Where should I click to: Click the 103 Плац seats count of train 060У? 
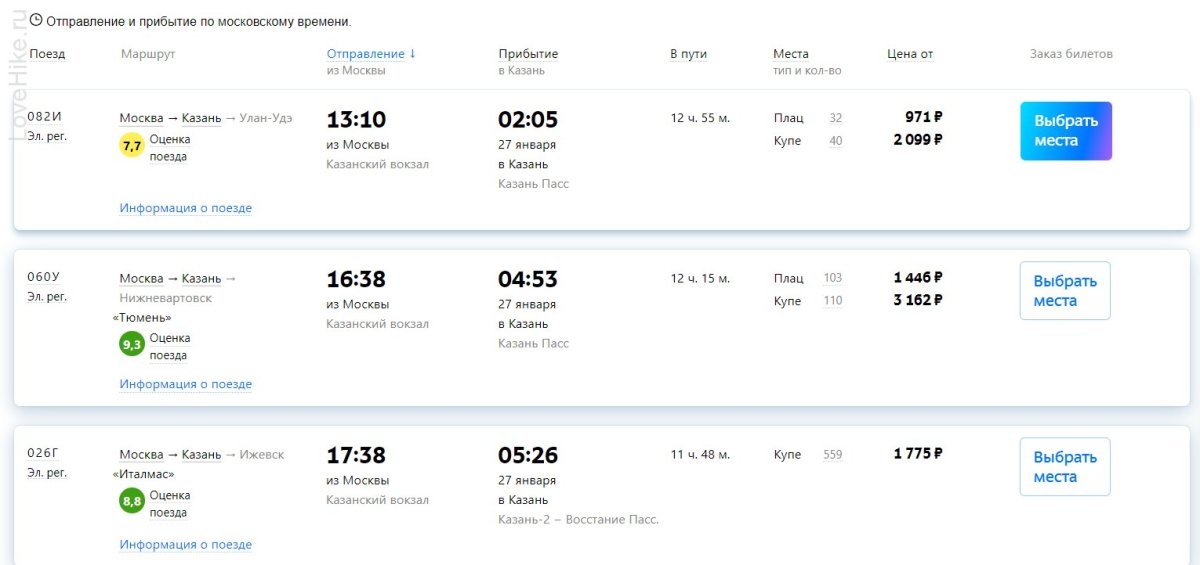tap(832, 278)
